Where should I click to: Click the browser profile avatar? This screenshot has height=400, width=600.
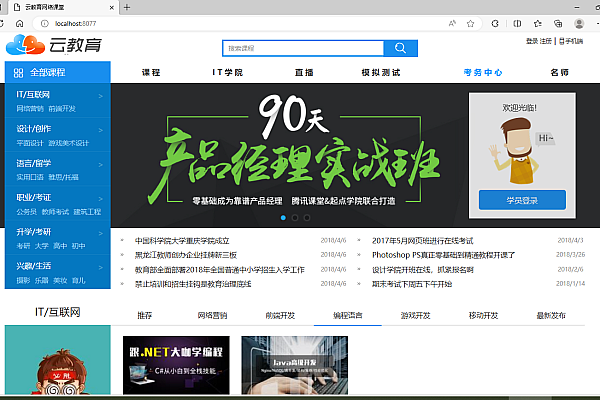tap(579, 23)
